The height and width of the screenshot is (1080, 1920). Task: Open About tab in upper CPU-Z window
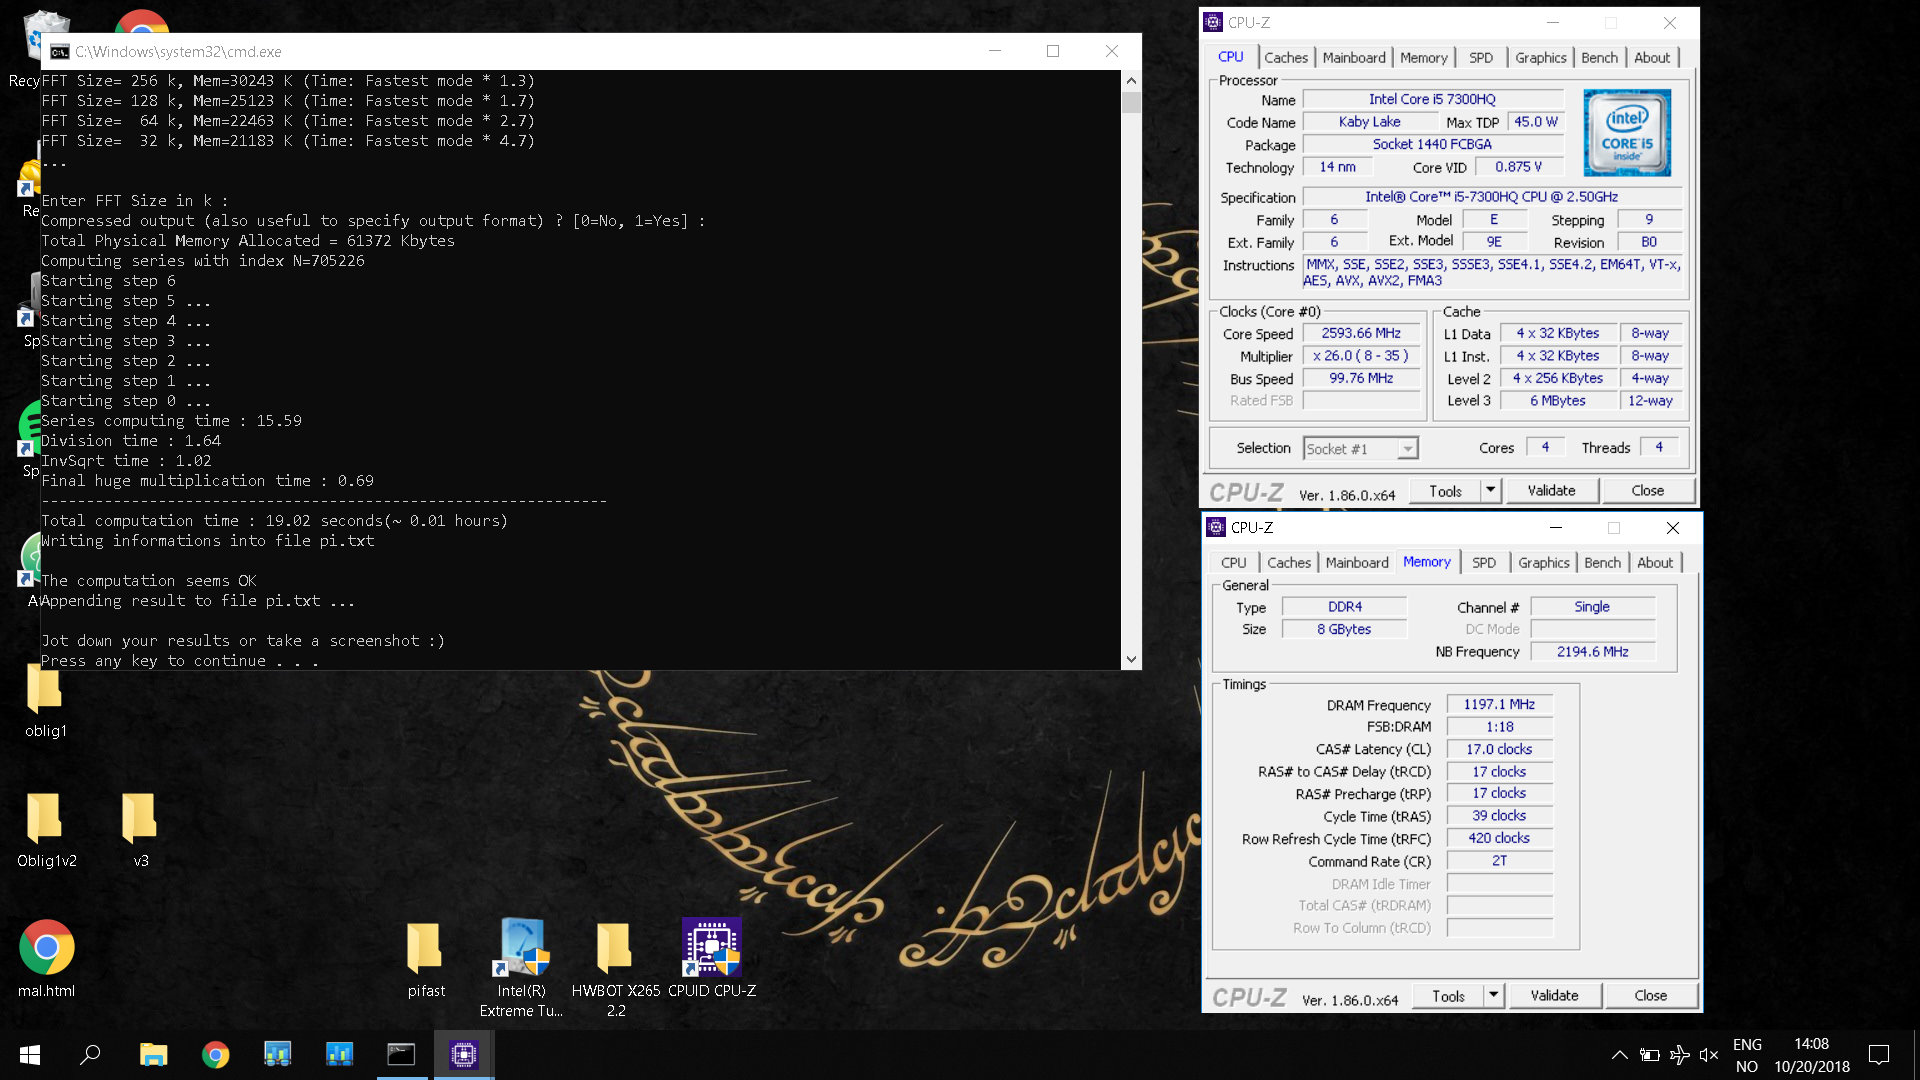coord(1652,58)
